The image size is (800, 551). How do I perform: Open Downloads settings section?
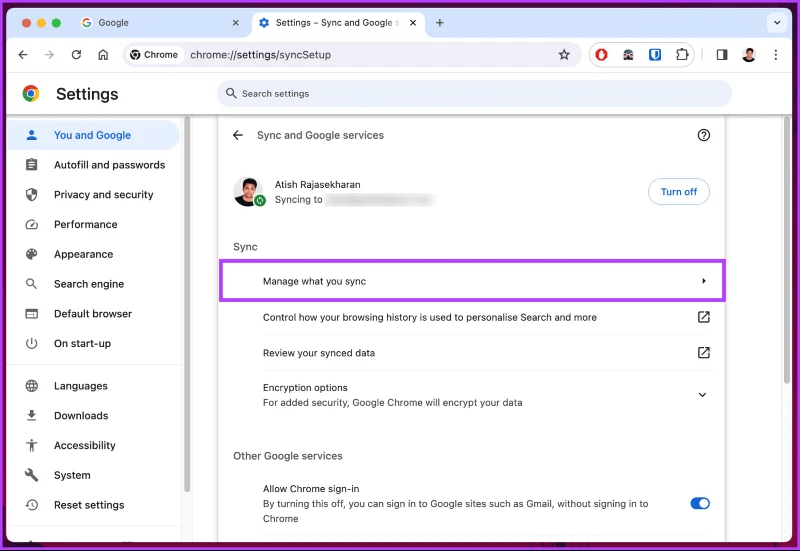pos(93,416)
